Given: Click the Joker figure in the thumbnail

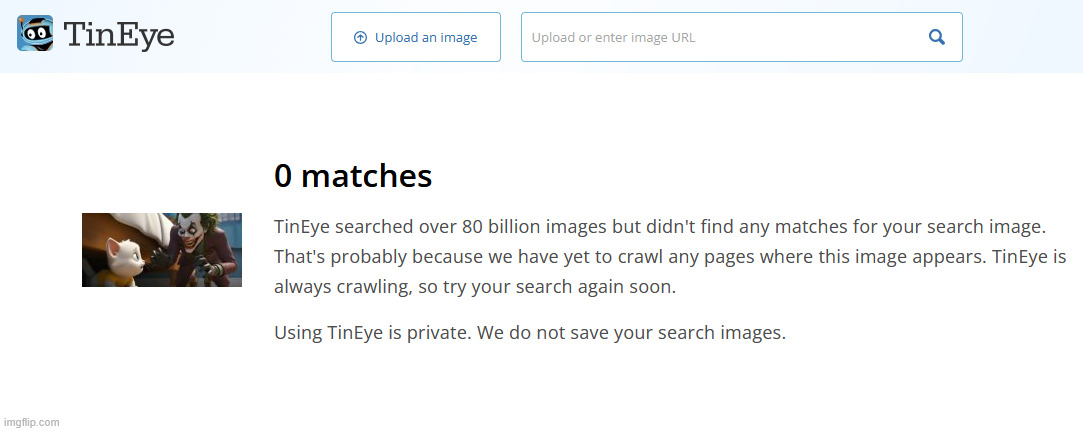Looking at the screenshot, I should point(200,248).
